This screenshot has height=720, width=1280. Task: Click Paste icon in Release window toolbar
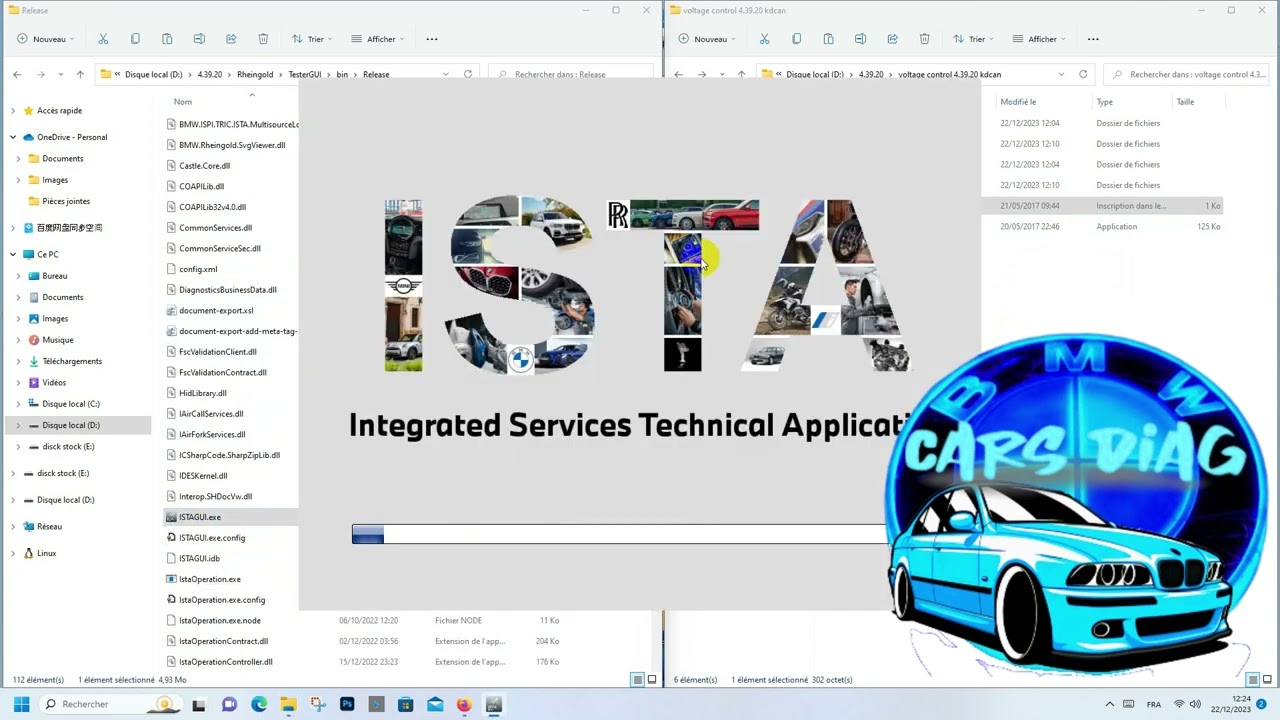[x=167, y=39]
